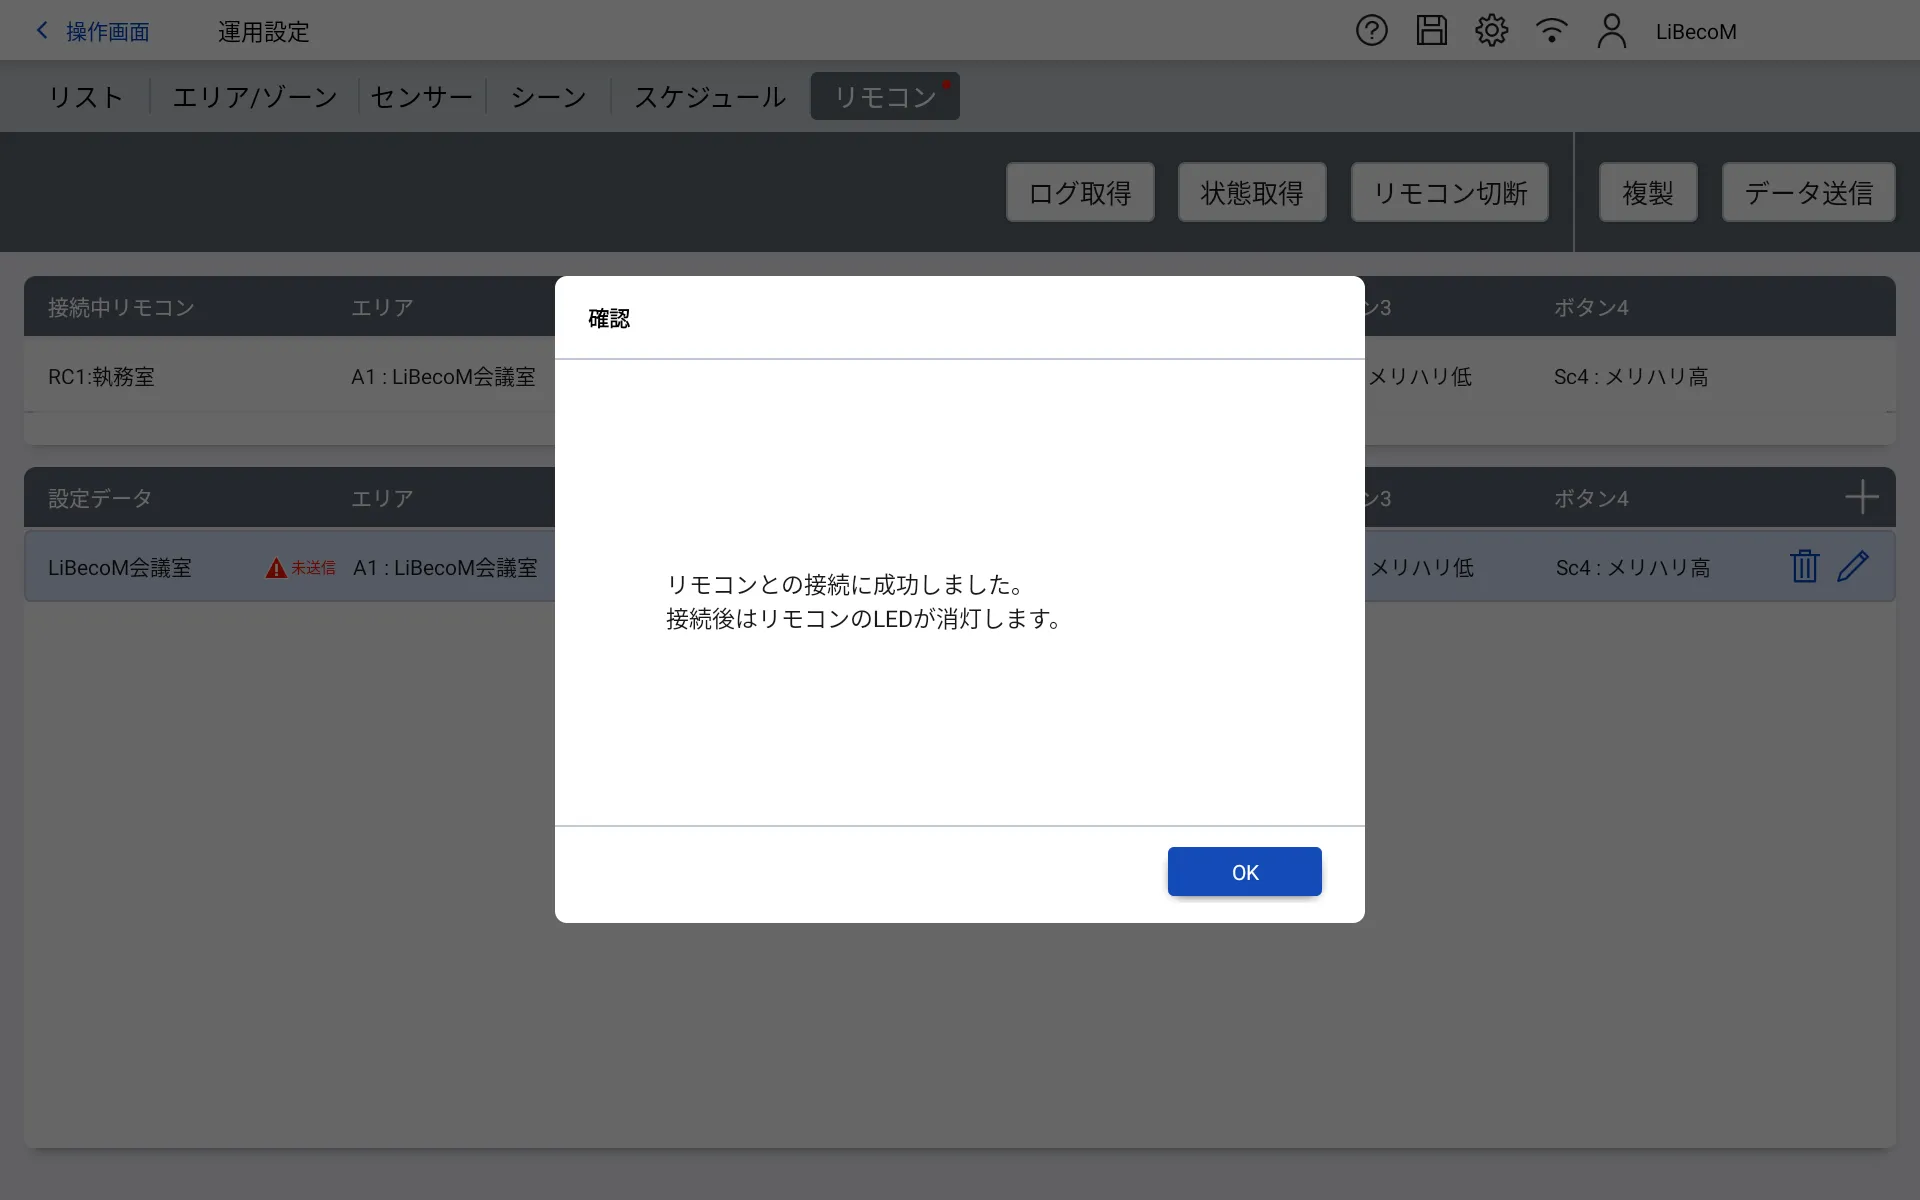The height and width of the screenshot is (1200, 1920).
Task: Click the データ送信 button
Action: tap(1808, 192)
